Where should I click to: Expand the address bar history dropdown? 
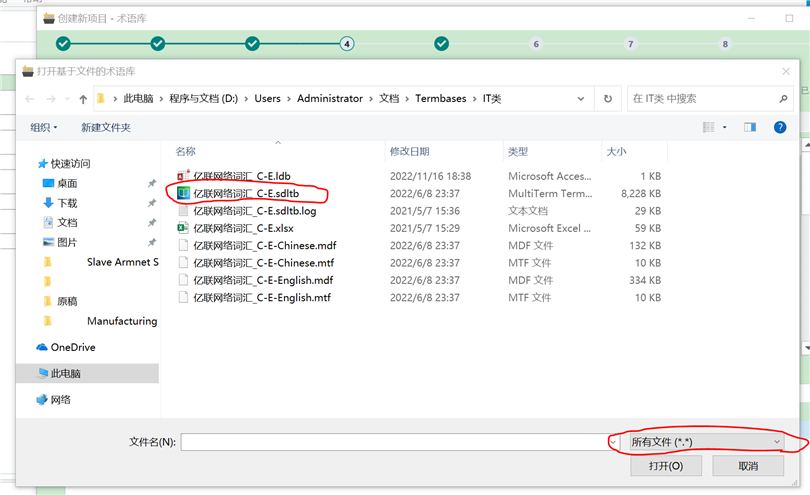pyautogui.click(x=581, y=99)
